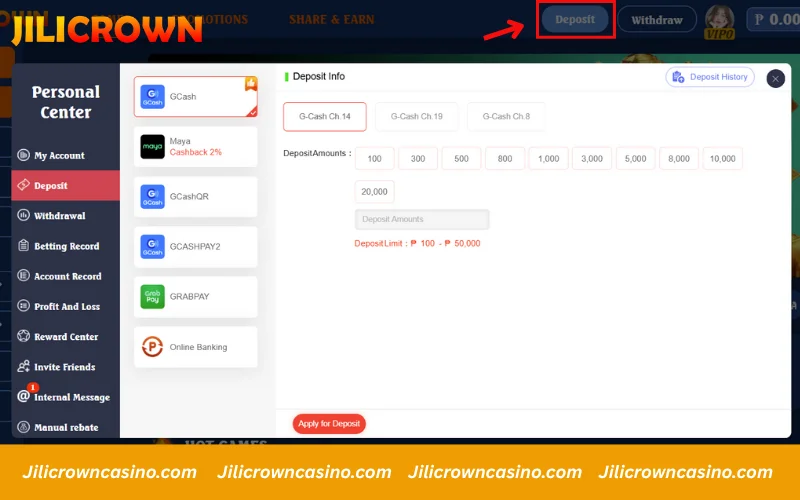Pick the 800 deposit amount
Viewport: 800px width, 500px height.
(x=505, y=159)
